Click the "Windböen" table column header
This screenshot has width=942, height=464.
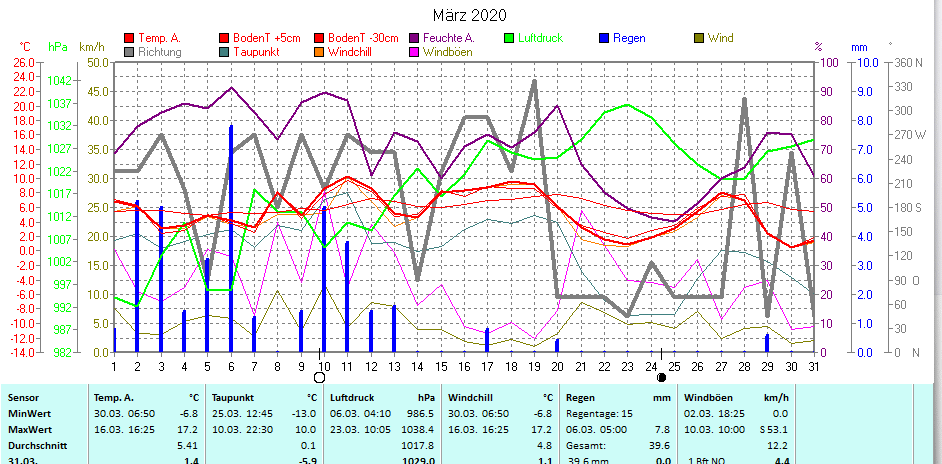point(706,398)
